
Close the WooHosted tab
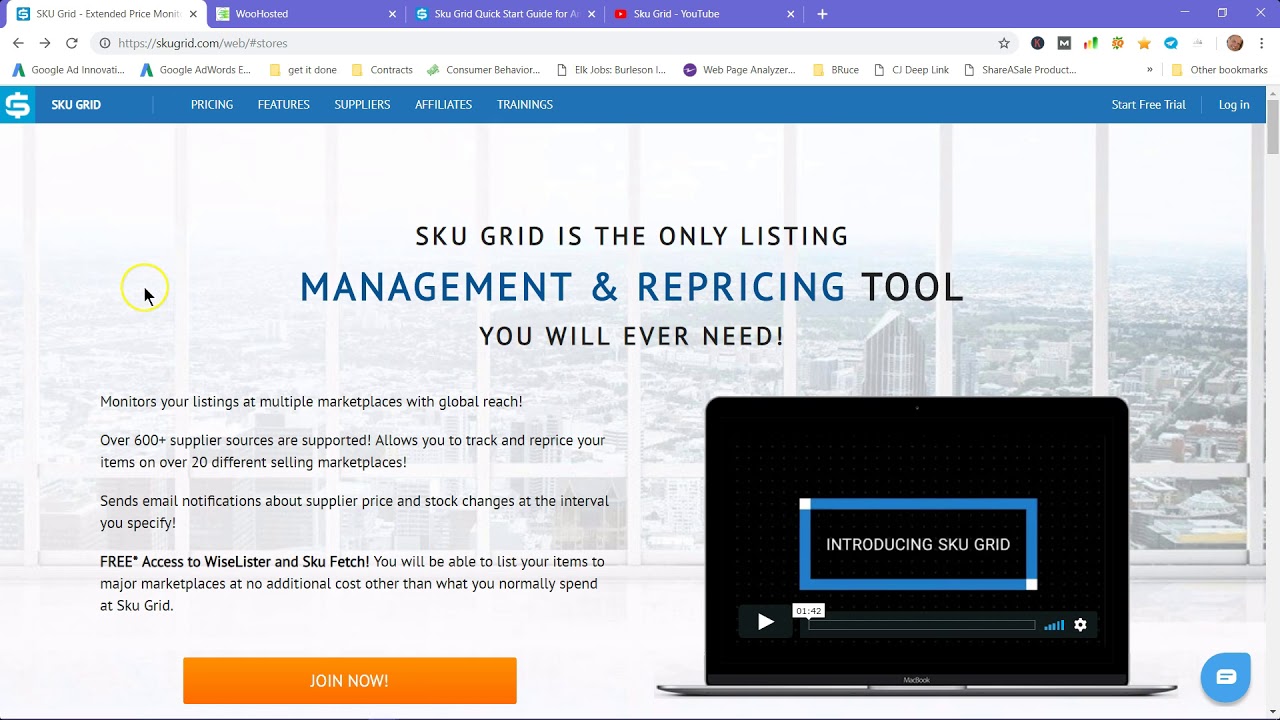392,14
